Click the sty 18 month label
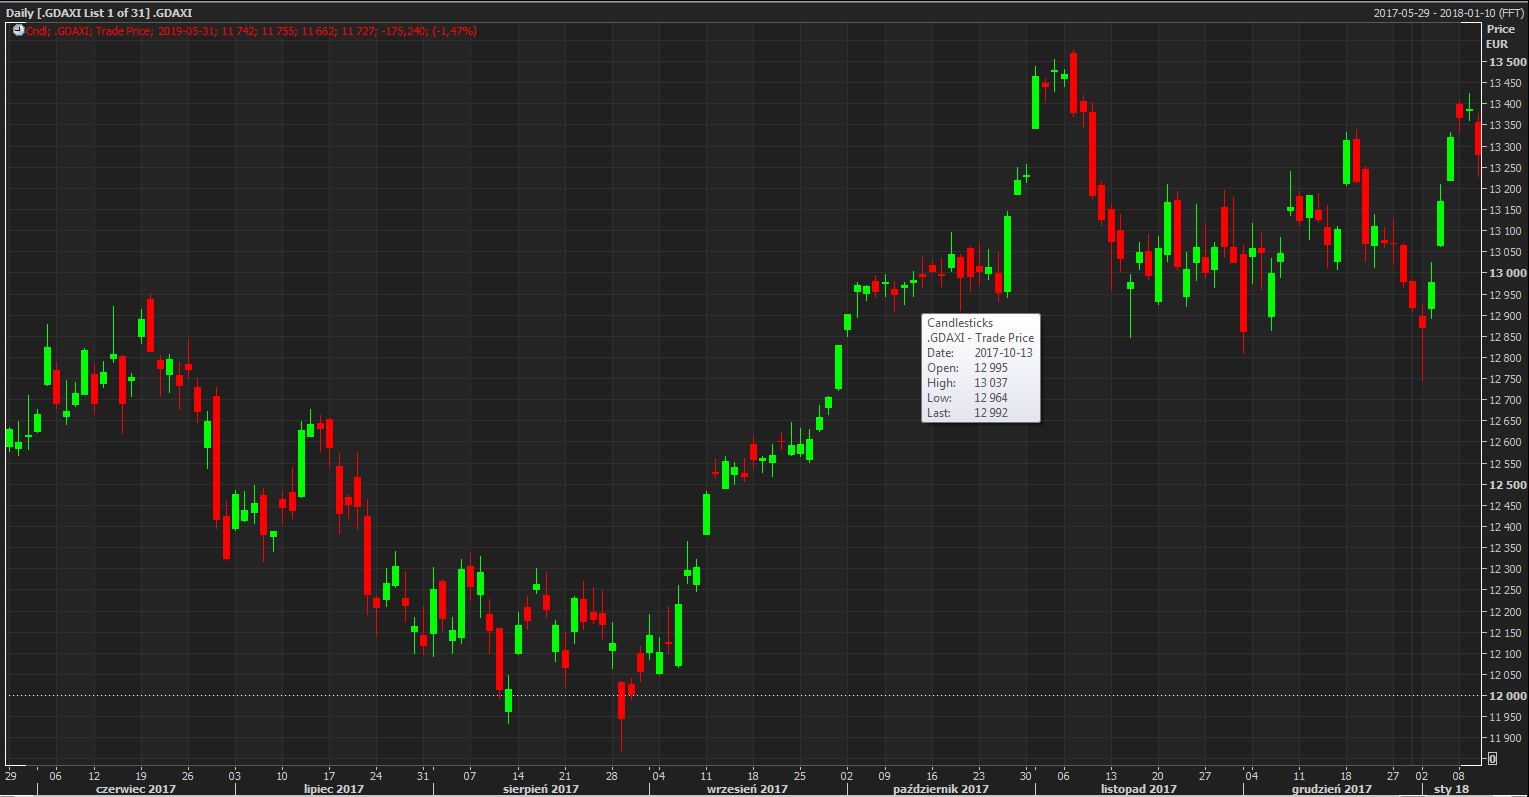The width and height of the screenshot is (1529, 797). (1451, 789)
